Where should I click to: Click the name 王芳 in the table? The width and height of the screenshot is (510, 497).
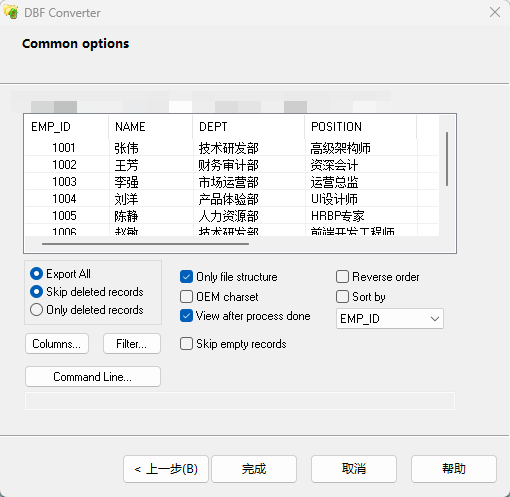(x=126, y=165)
